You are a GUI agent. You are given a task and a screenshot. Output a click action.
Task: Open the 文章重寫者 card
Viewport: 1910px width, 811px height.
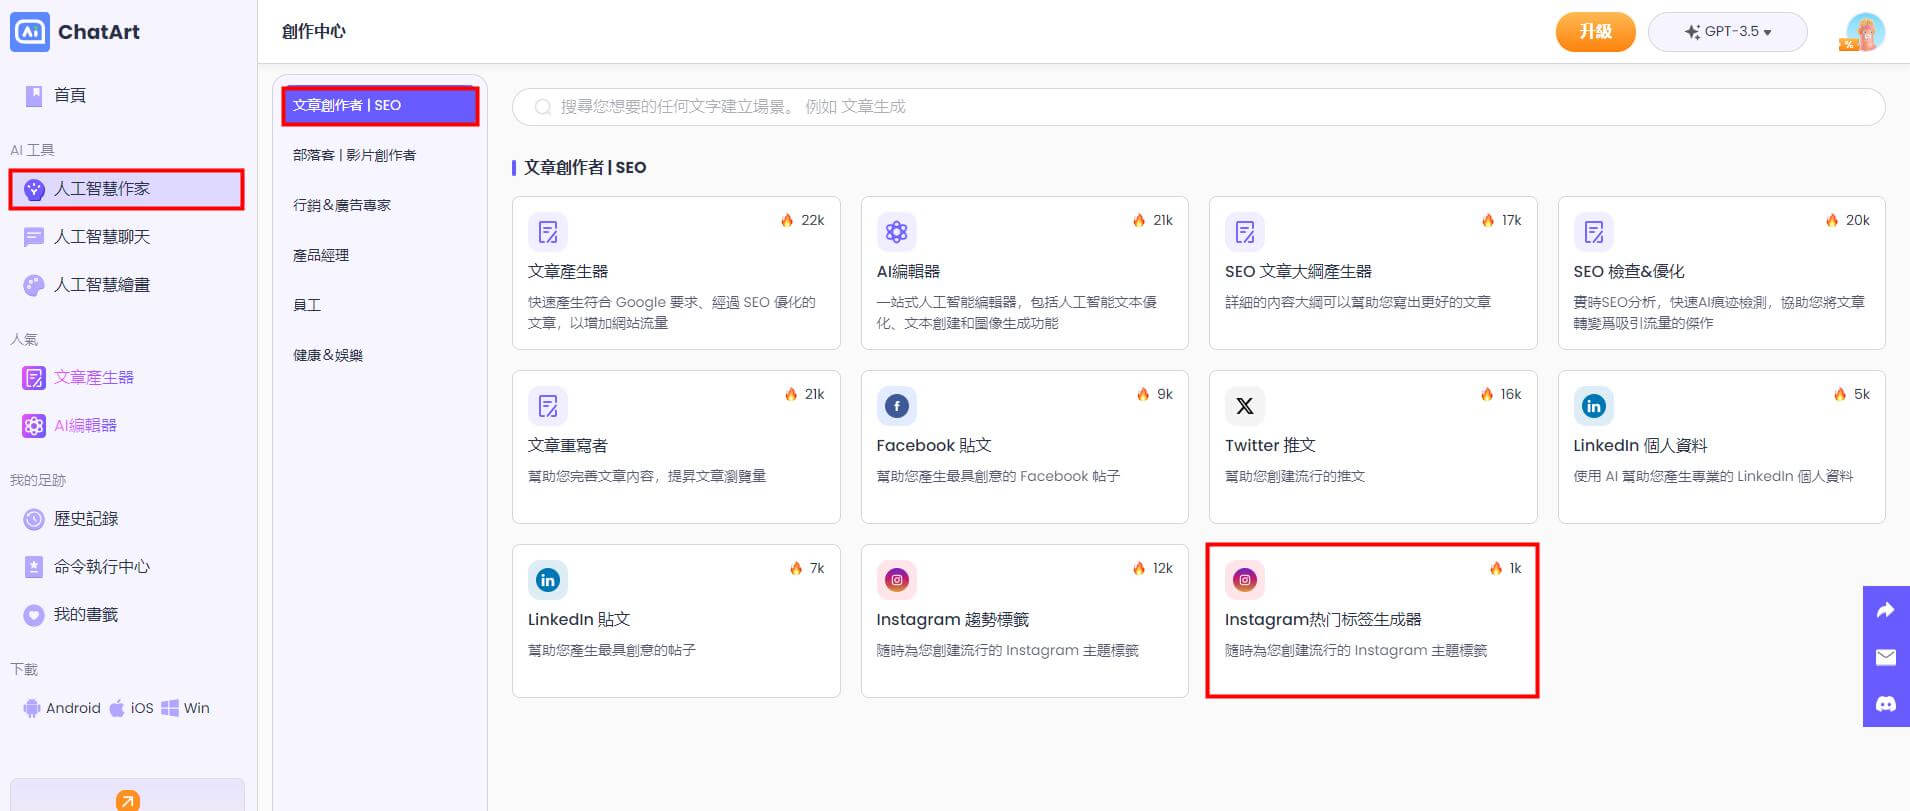(676, 447)
